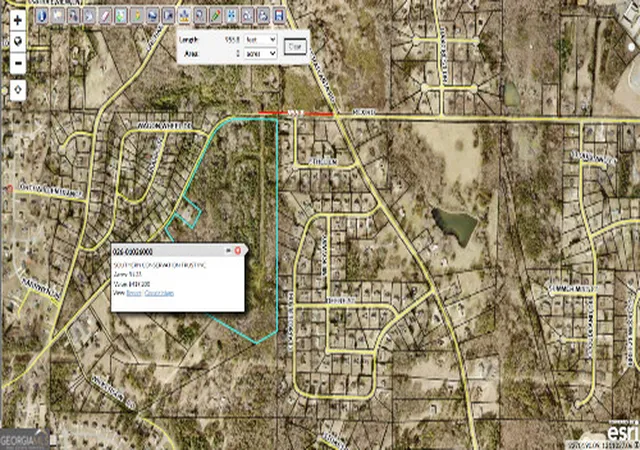Click the magnifier search tool in toolbar
The height and width of the screenshot is (450, 640).
tap(200, 16)
